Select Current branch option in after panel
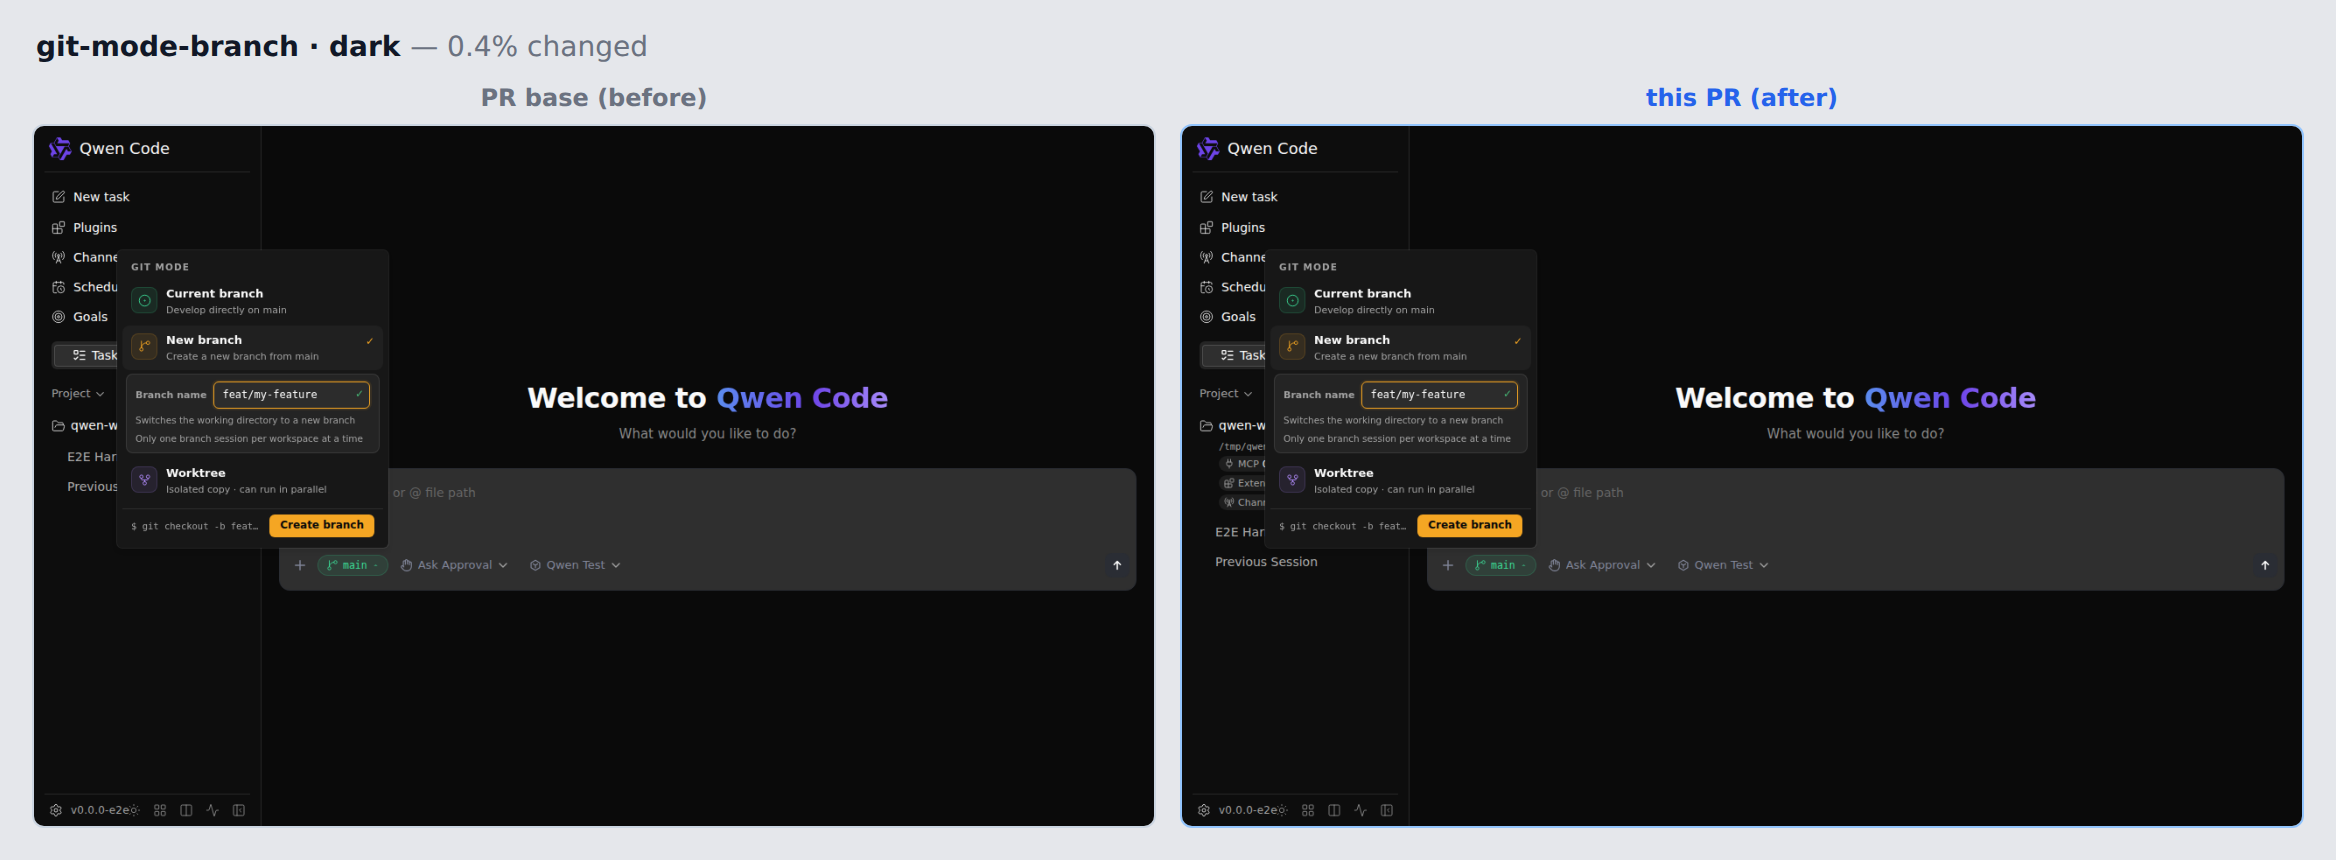Screen dimensions: 2336x860 tap(1401, 301)
